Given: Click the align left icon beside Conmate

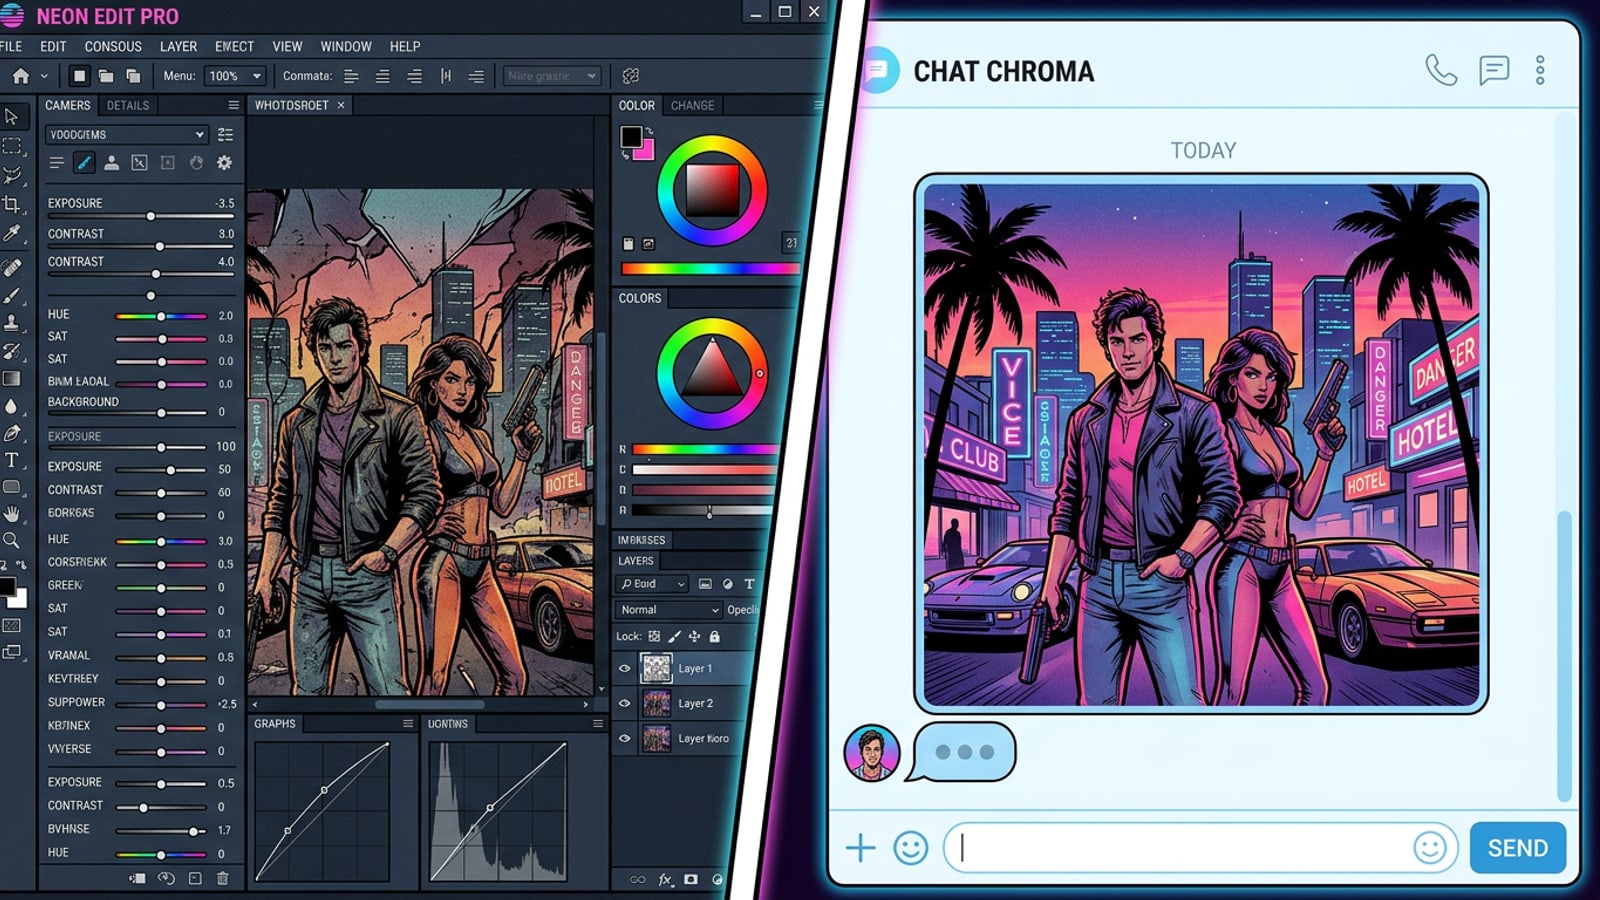Looking at the screenshot, I should [x=351, y=76].
